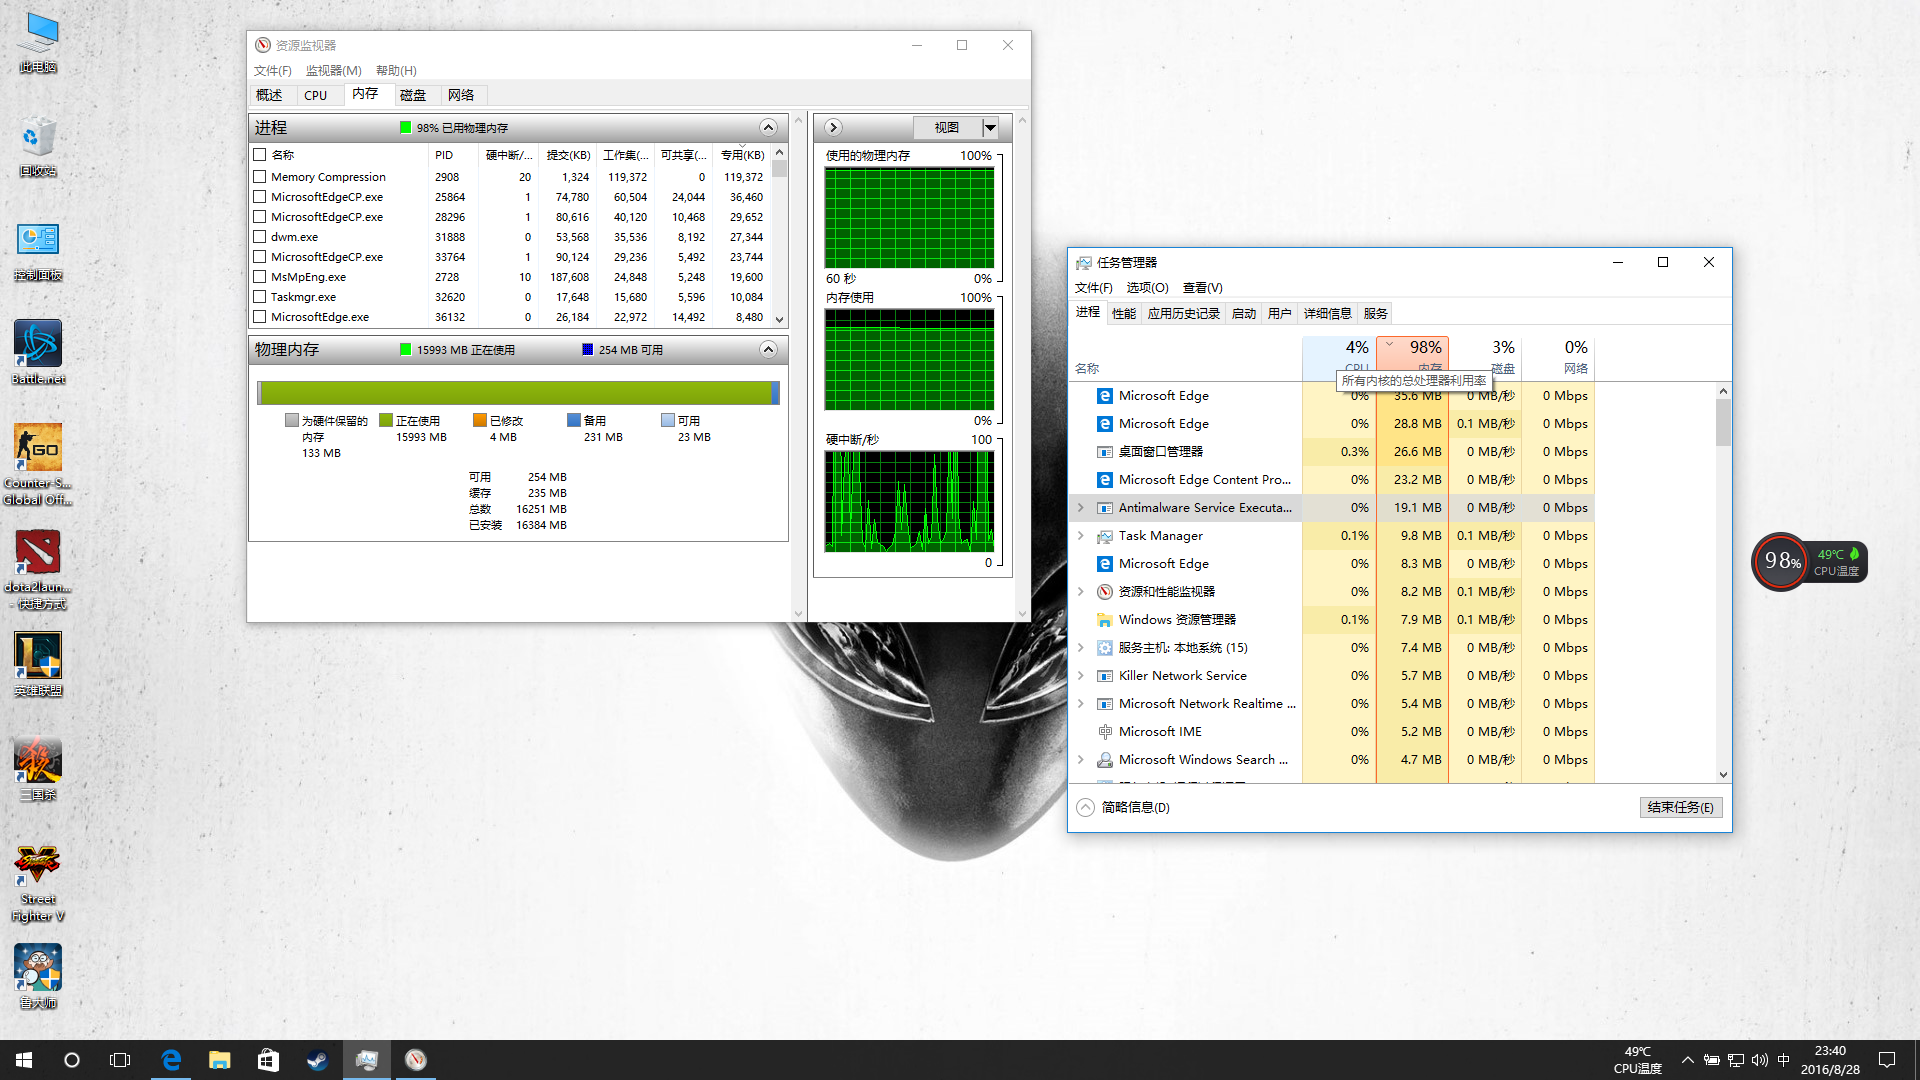Open the Action Center notification icon
The image size is (1920, 1080).
point(1887,1060)
